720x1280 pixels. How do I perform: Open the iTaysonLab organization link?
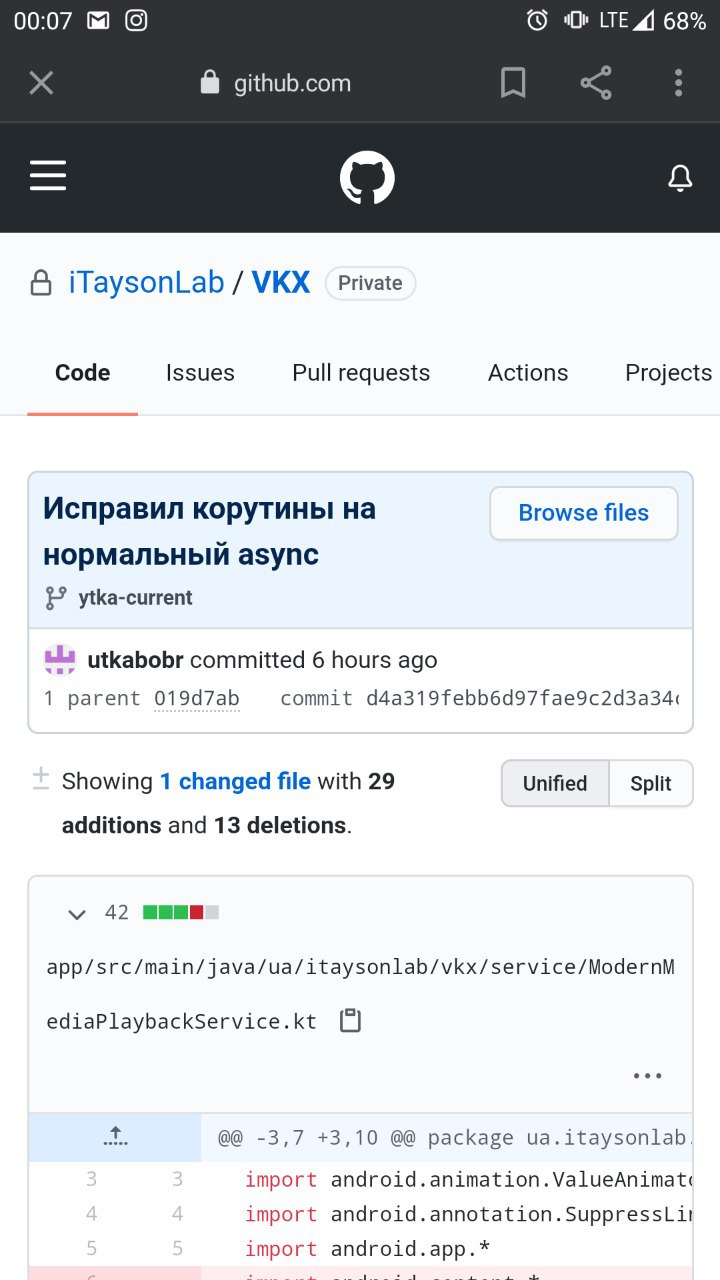(146, 283)
